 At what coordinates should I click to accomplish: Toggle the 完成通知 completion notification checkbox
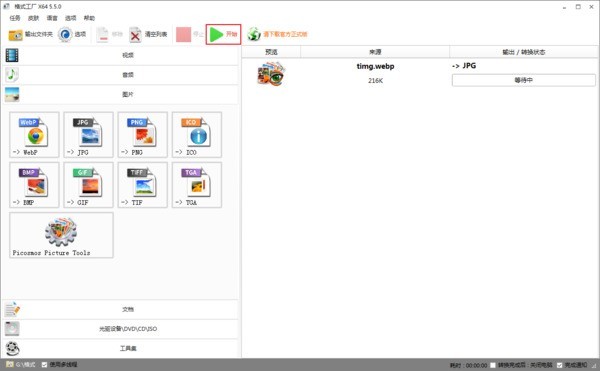point(559,365)
